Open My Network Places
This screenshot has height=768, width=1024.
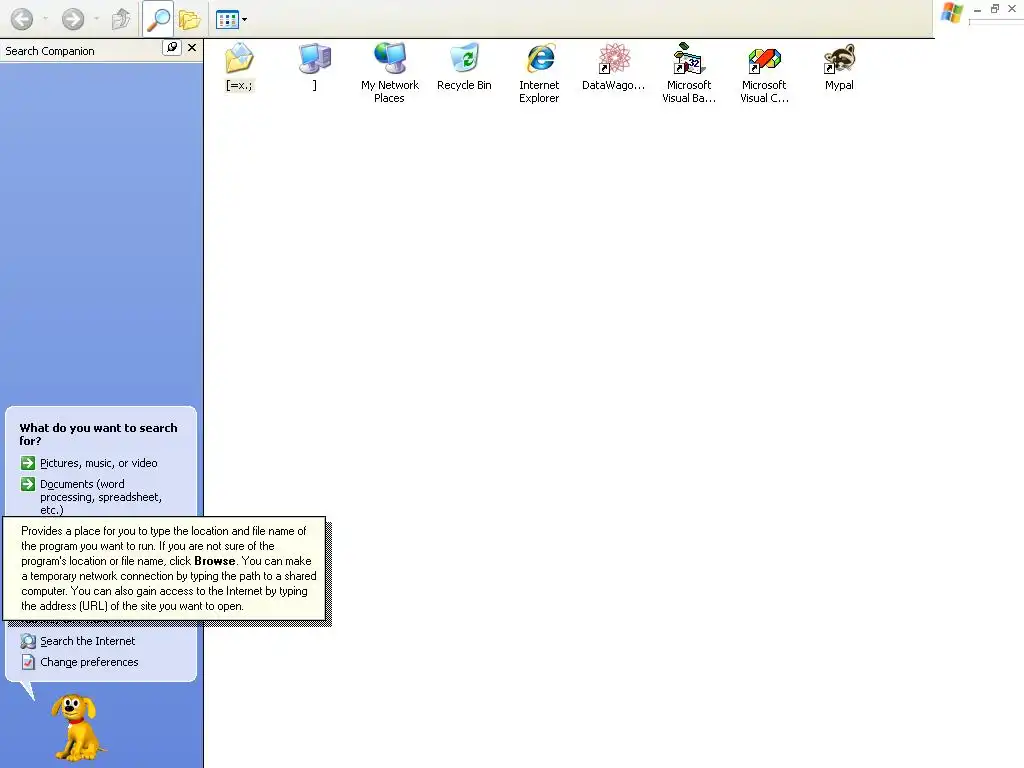pos(390,73)
